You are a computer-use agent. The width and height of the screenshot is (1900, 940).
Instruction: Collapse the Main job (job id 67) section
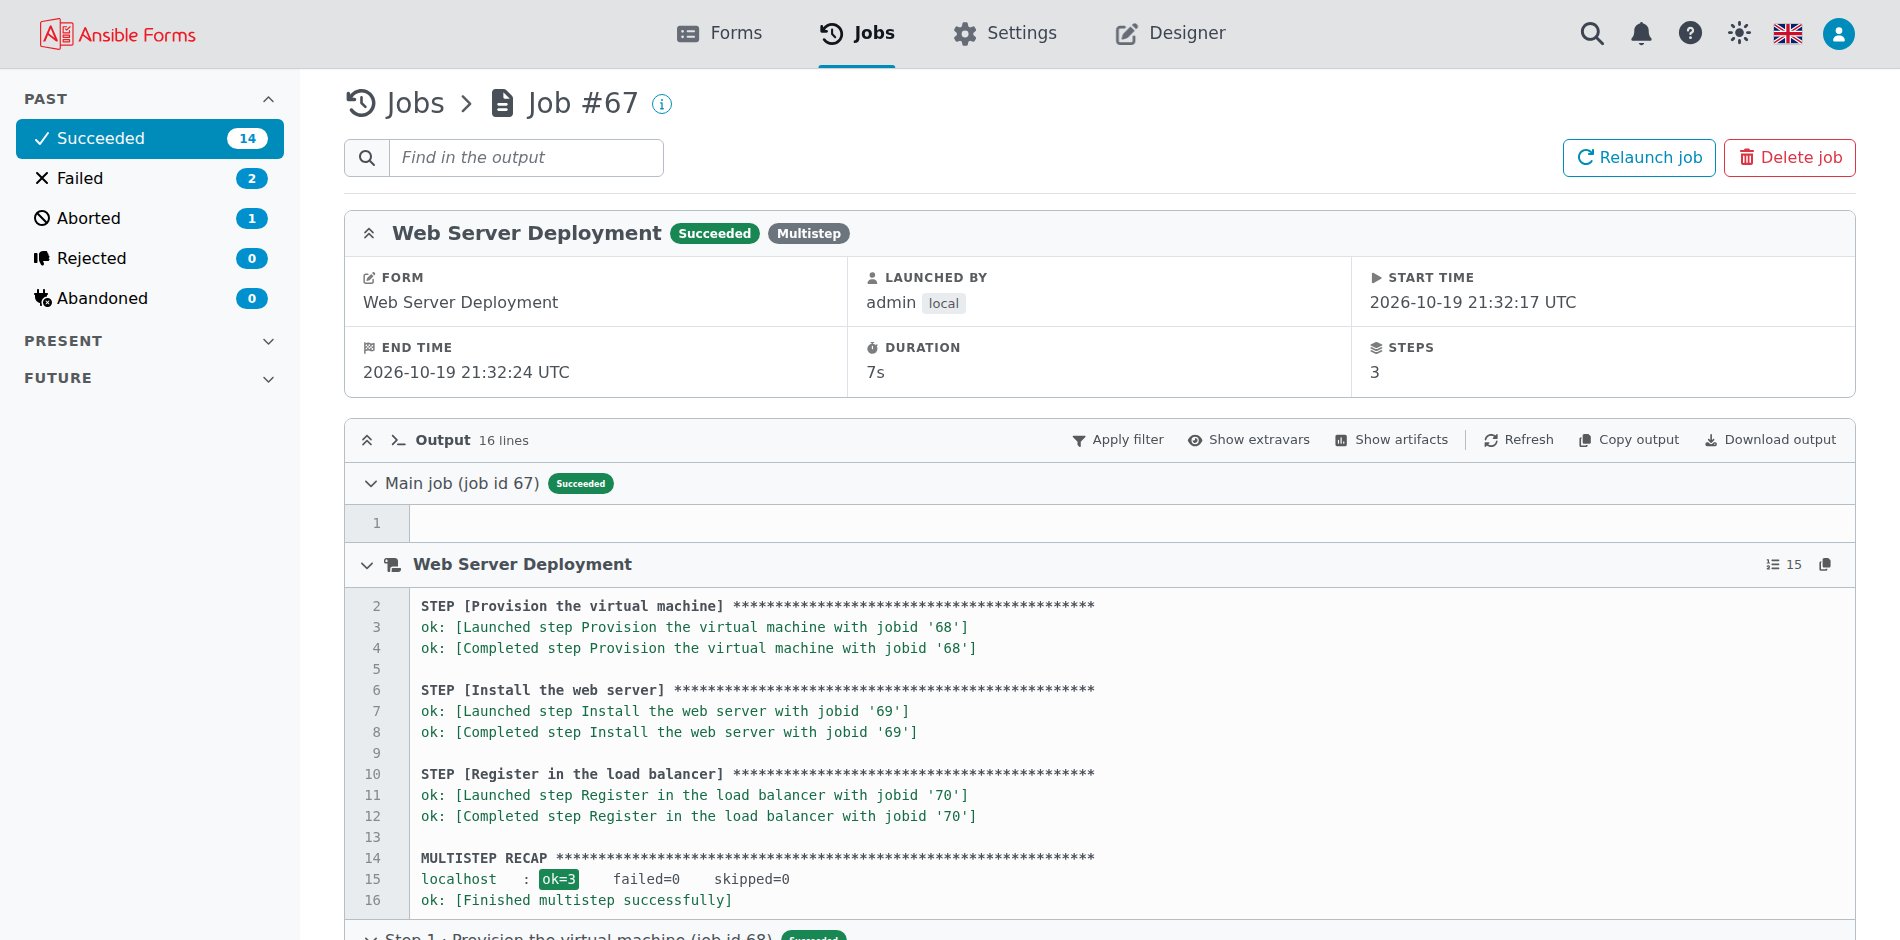371,484
